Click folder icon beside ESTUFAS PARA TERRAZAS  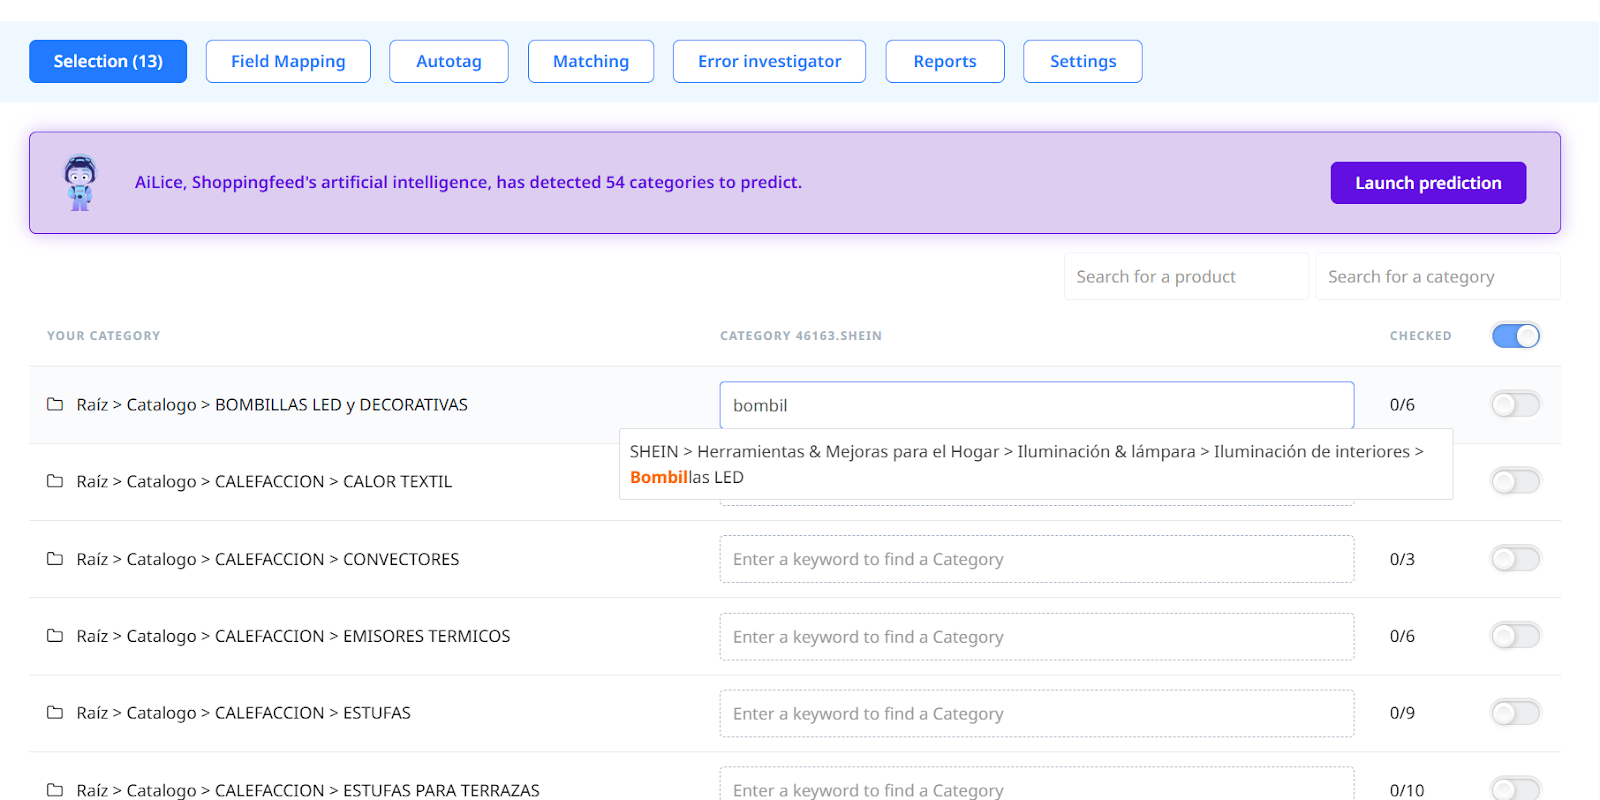click(x=55, y=790)
